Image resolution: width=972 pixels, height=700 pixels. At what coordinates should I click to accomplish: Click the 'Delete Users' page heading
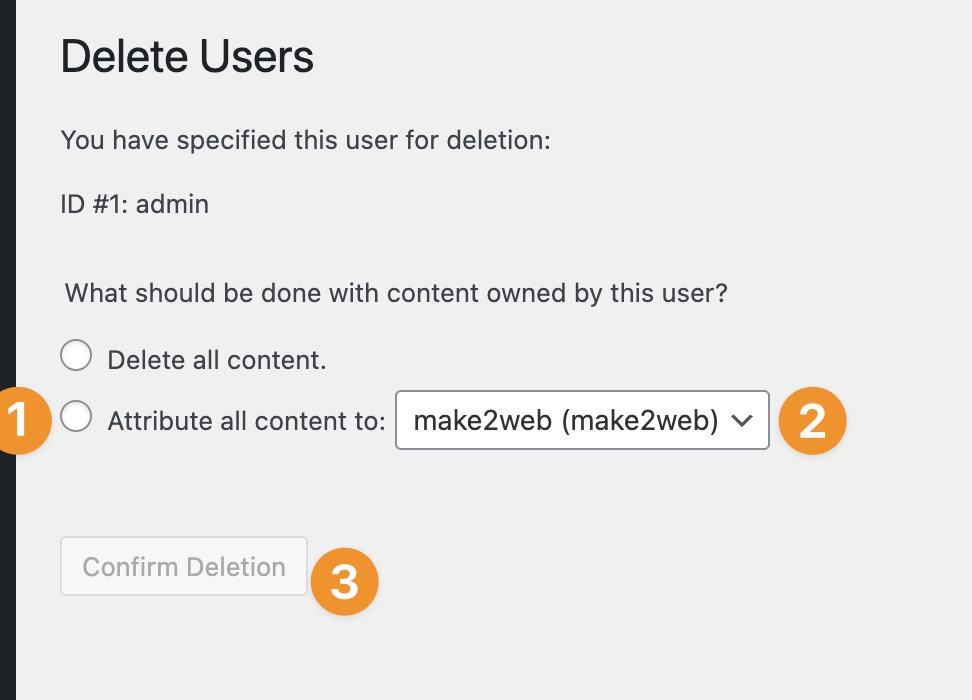click(x=187, y=56)
